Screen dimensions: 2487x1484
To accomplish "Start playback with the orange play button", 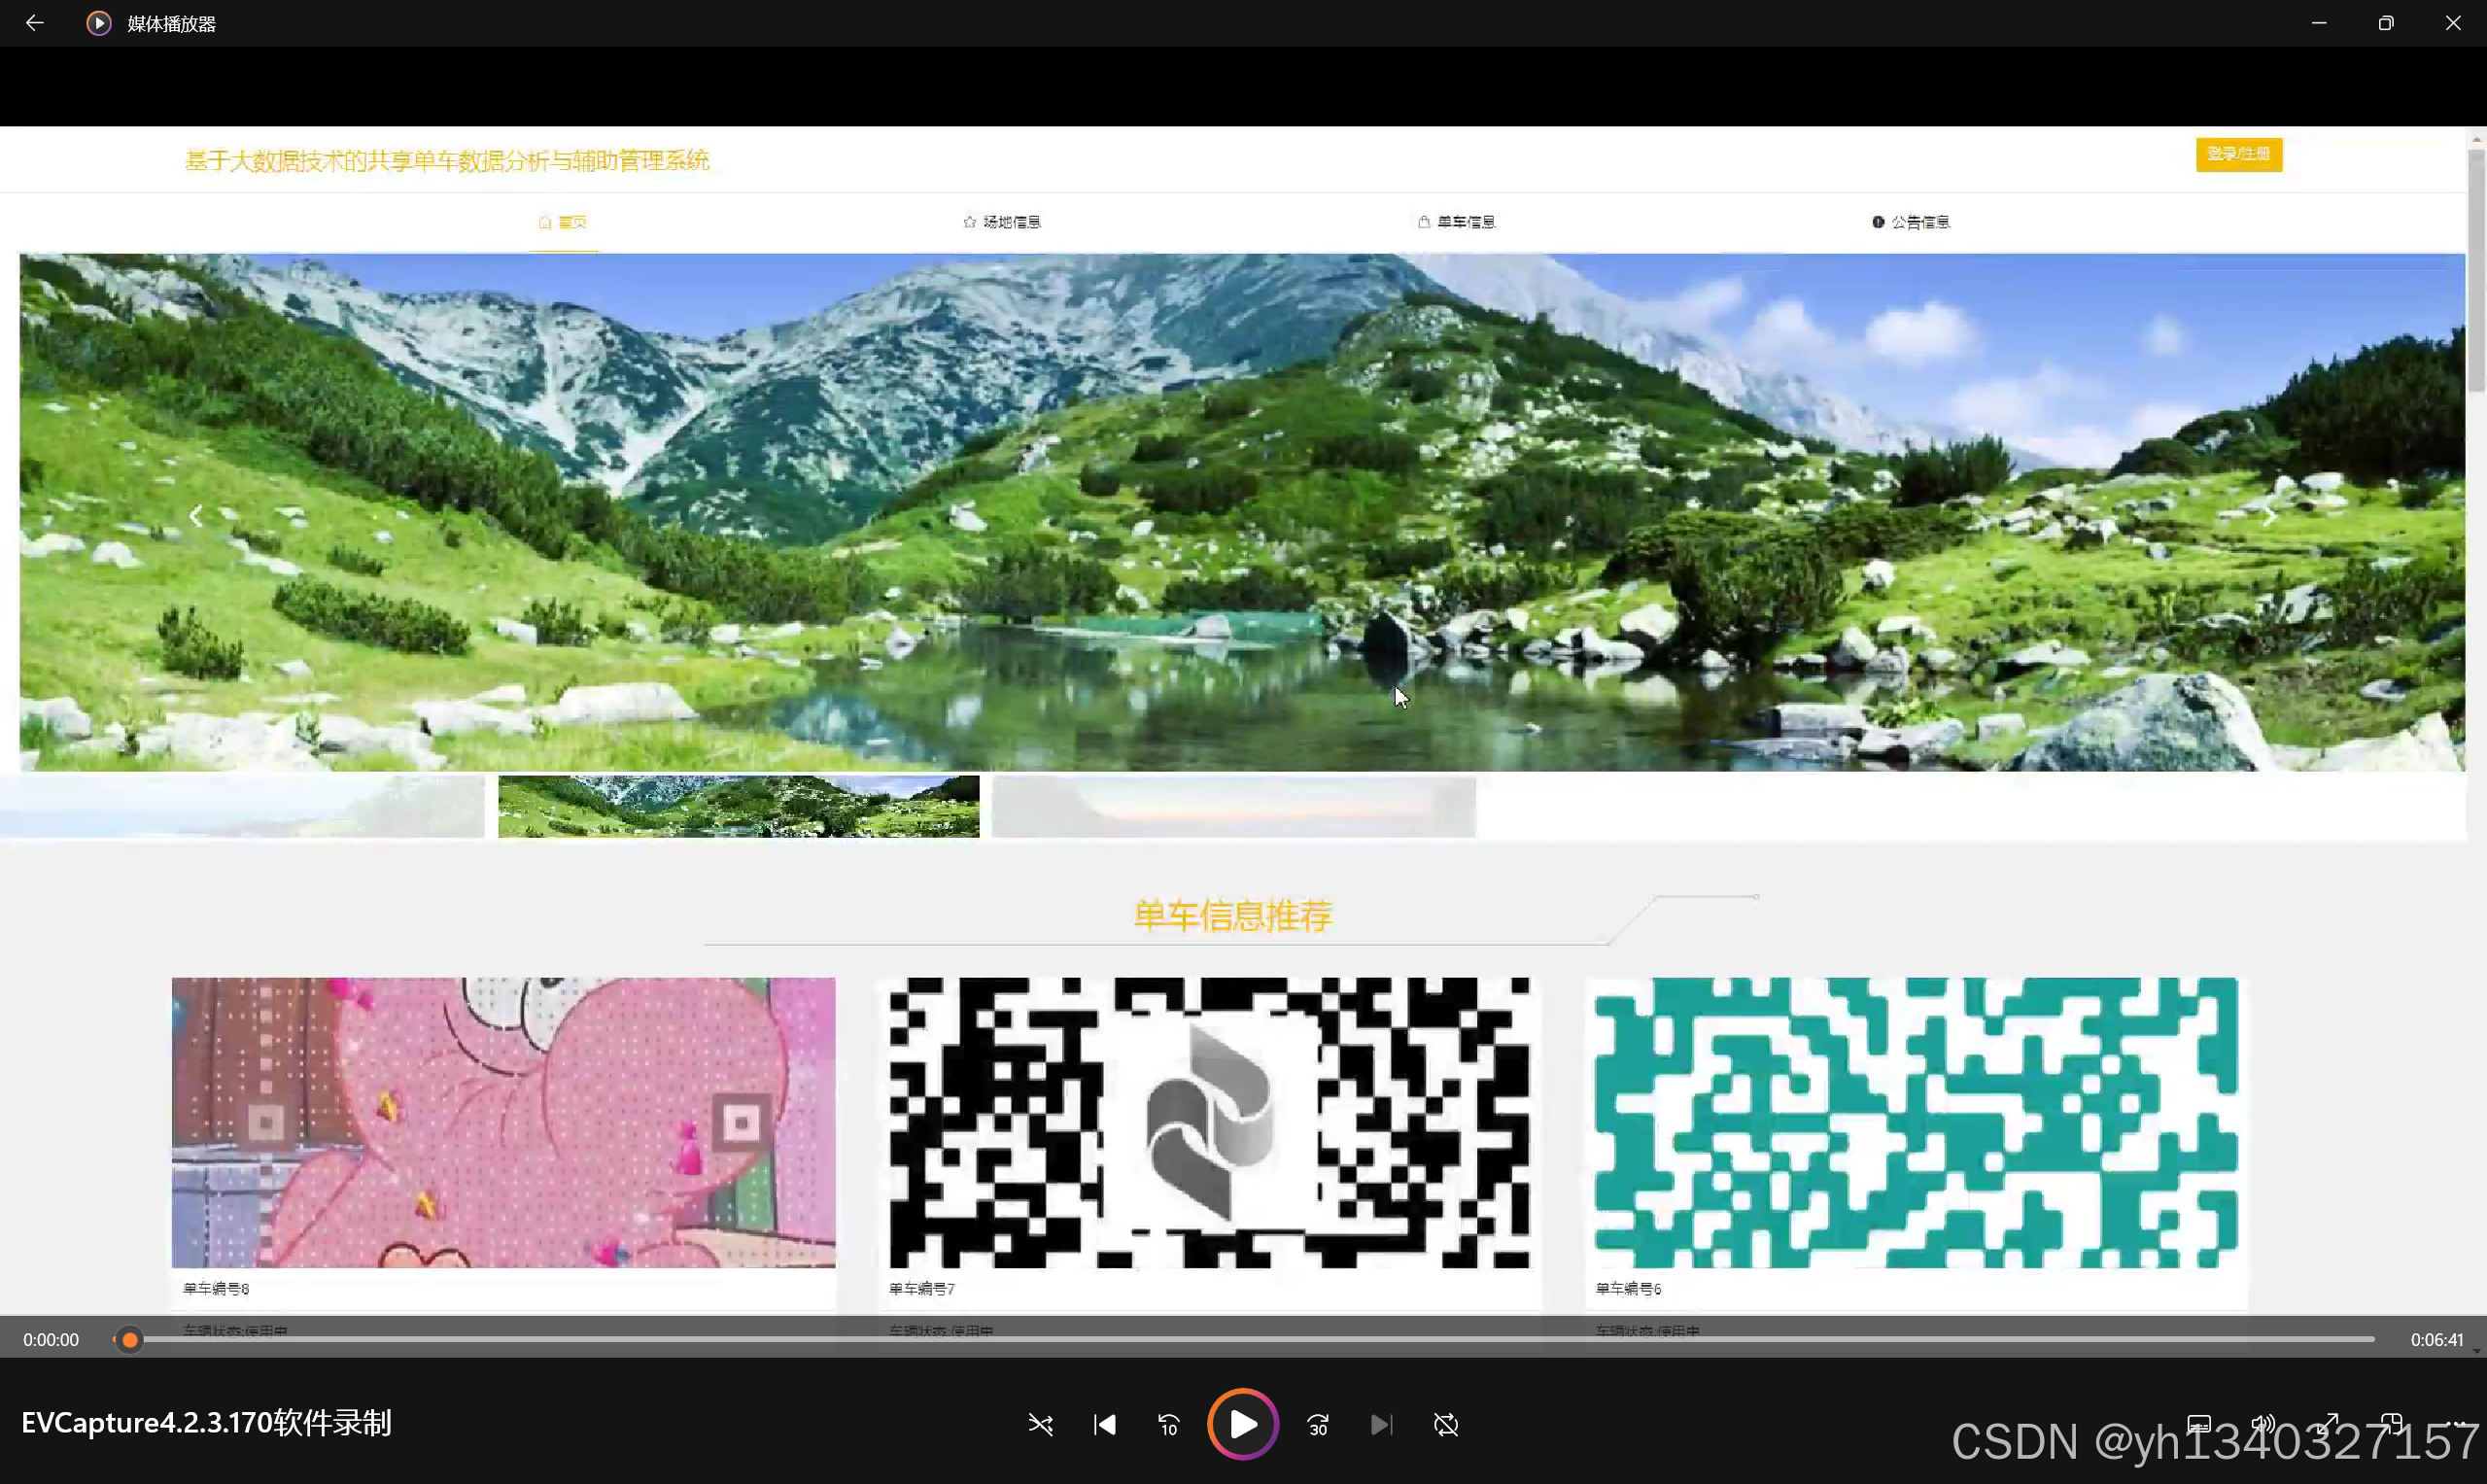I will 1242,1424.
